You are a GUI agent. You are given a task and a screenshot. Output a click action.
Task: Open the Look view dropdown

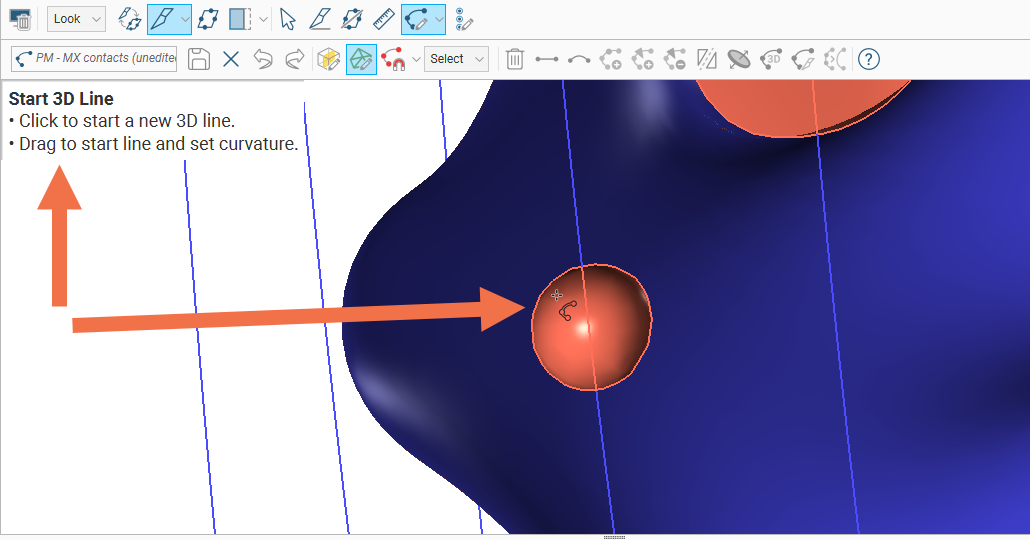[76, 19]
